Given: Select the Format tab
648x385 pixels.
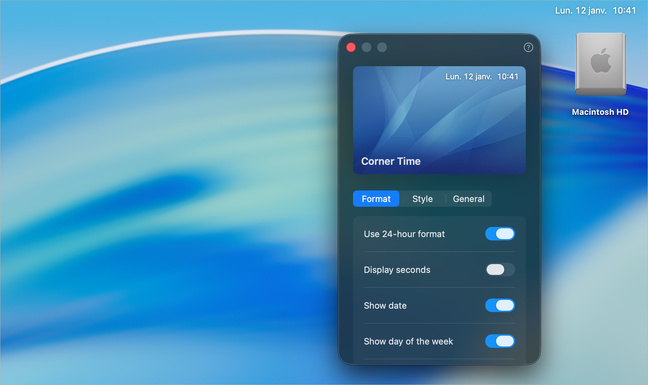Looking at the screenshot, I should tap(376, 199).
